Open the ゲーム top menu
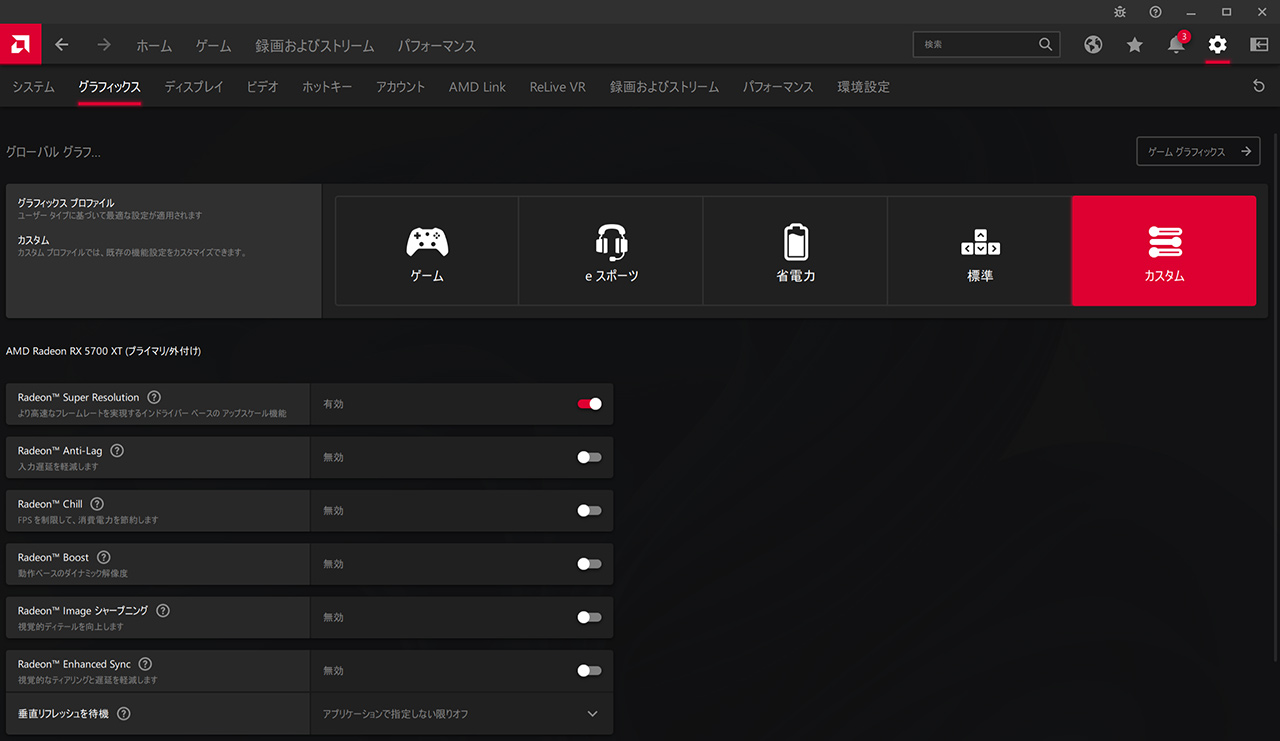This screenshot has height=741, width=1280. tap(213, 46)
